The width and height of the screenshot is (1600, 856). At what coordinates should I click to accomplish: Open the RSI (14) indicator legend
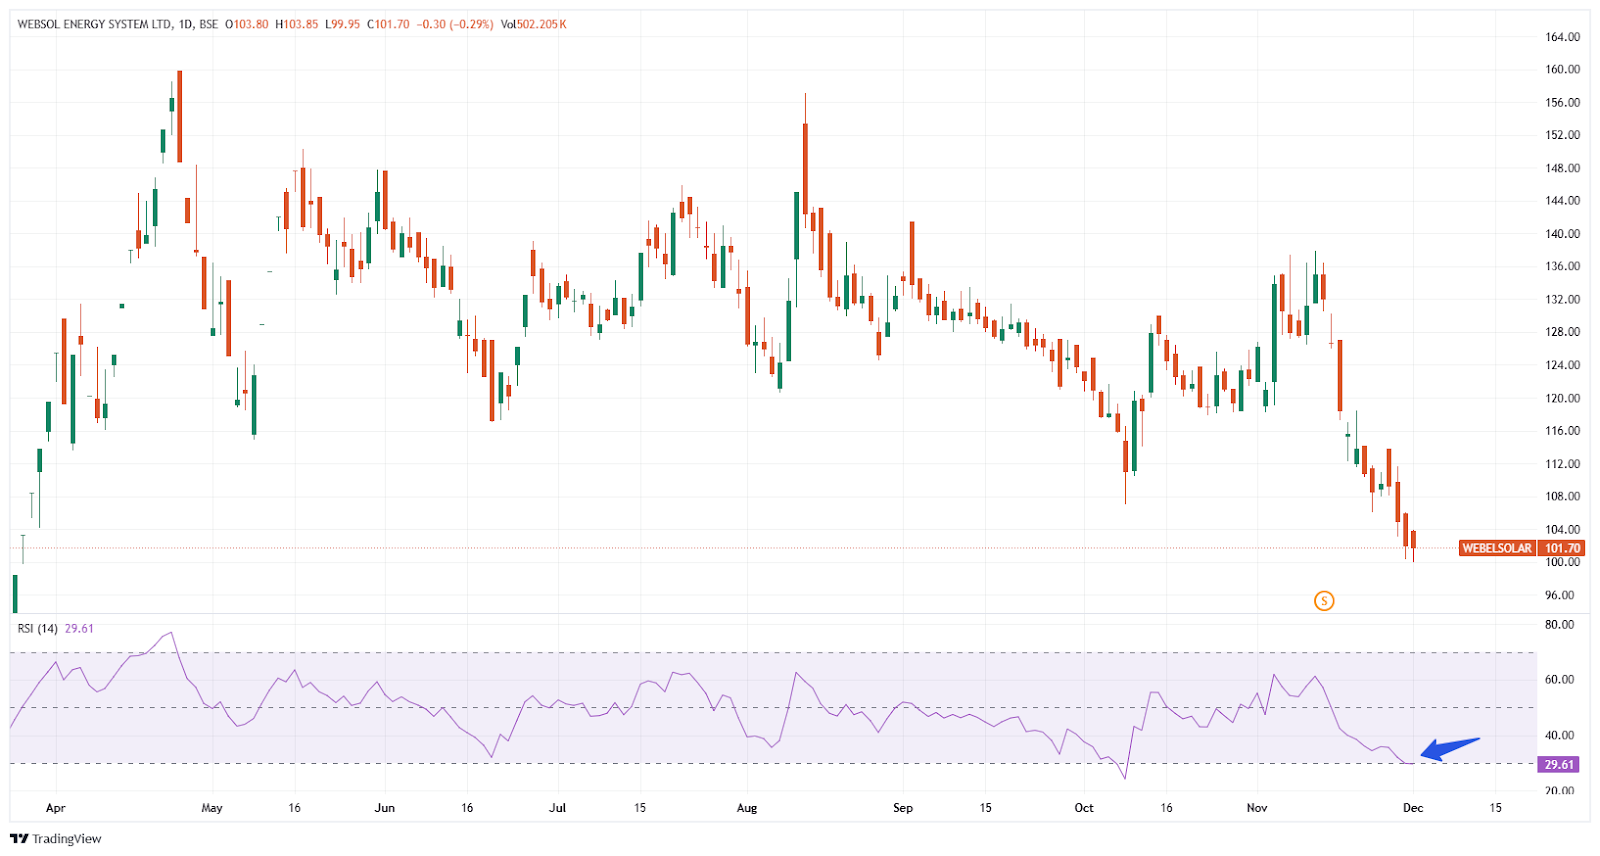point(38,628)
